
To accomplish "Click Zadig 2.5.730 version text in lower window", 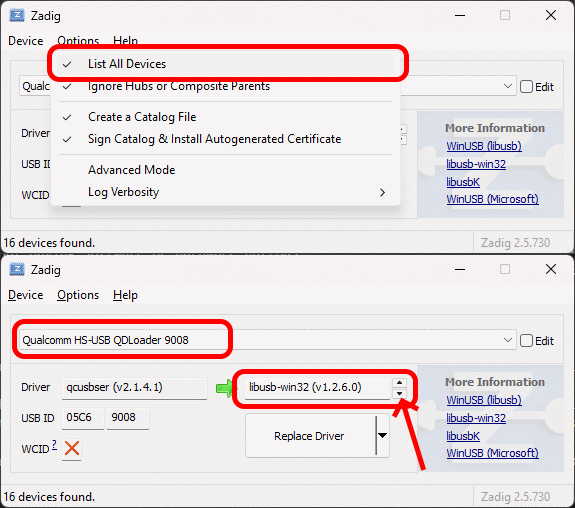I will click(515, 497).
